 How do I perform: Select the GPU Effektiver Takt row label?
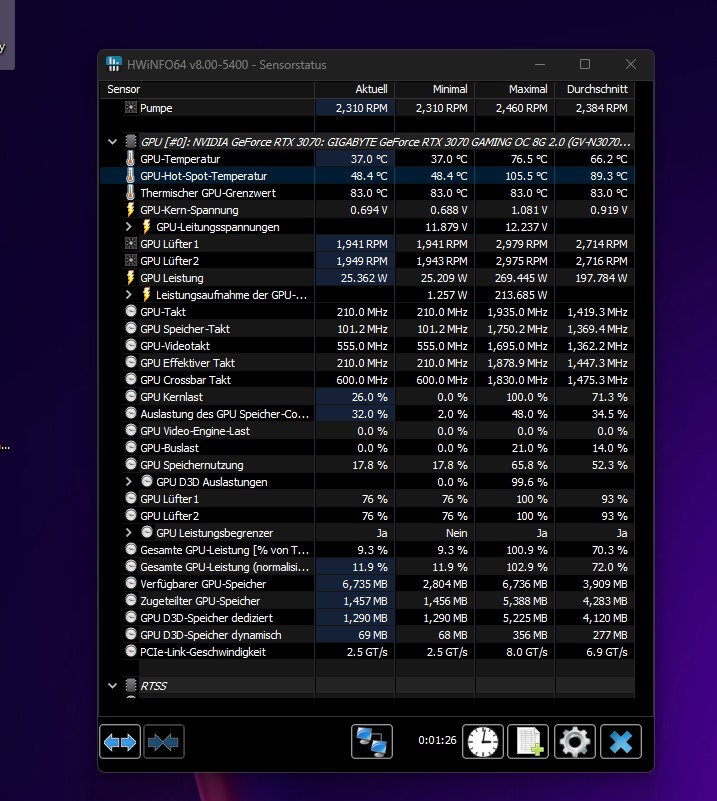(187, 363)
